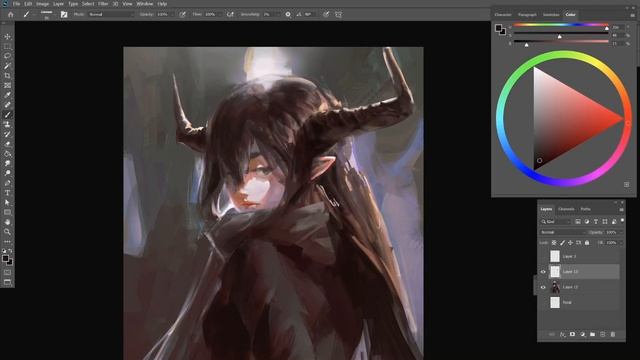This screenshot has width=640, height=360.
Task: Select the Rectangular Marquee tool
Action: pyautogui.click(x=7, y=47)
